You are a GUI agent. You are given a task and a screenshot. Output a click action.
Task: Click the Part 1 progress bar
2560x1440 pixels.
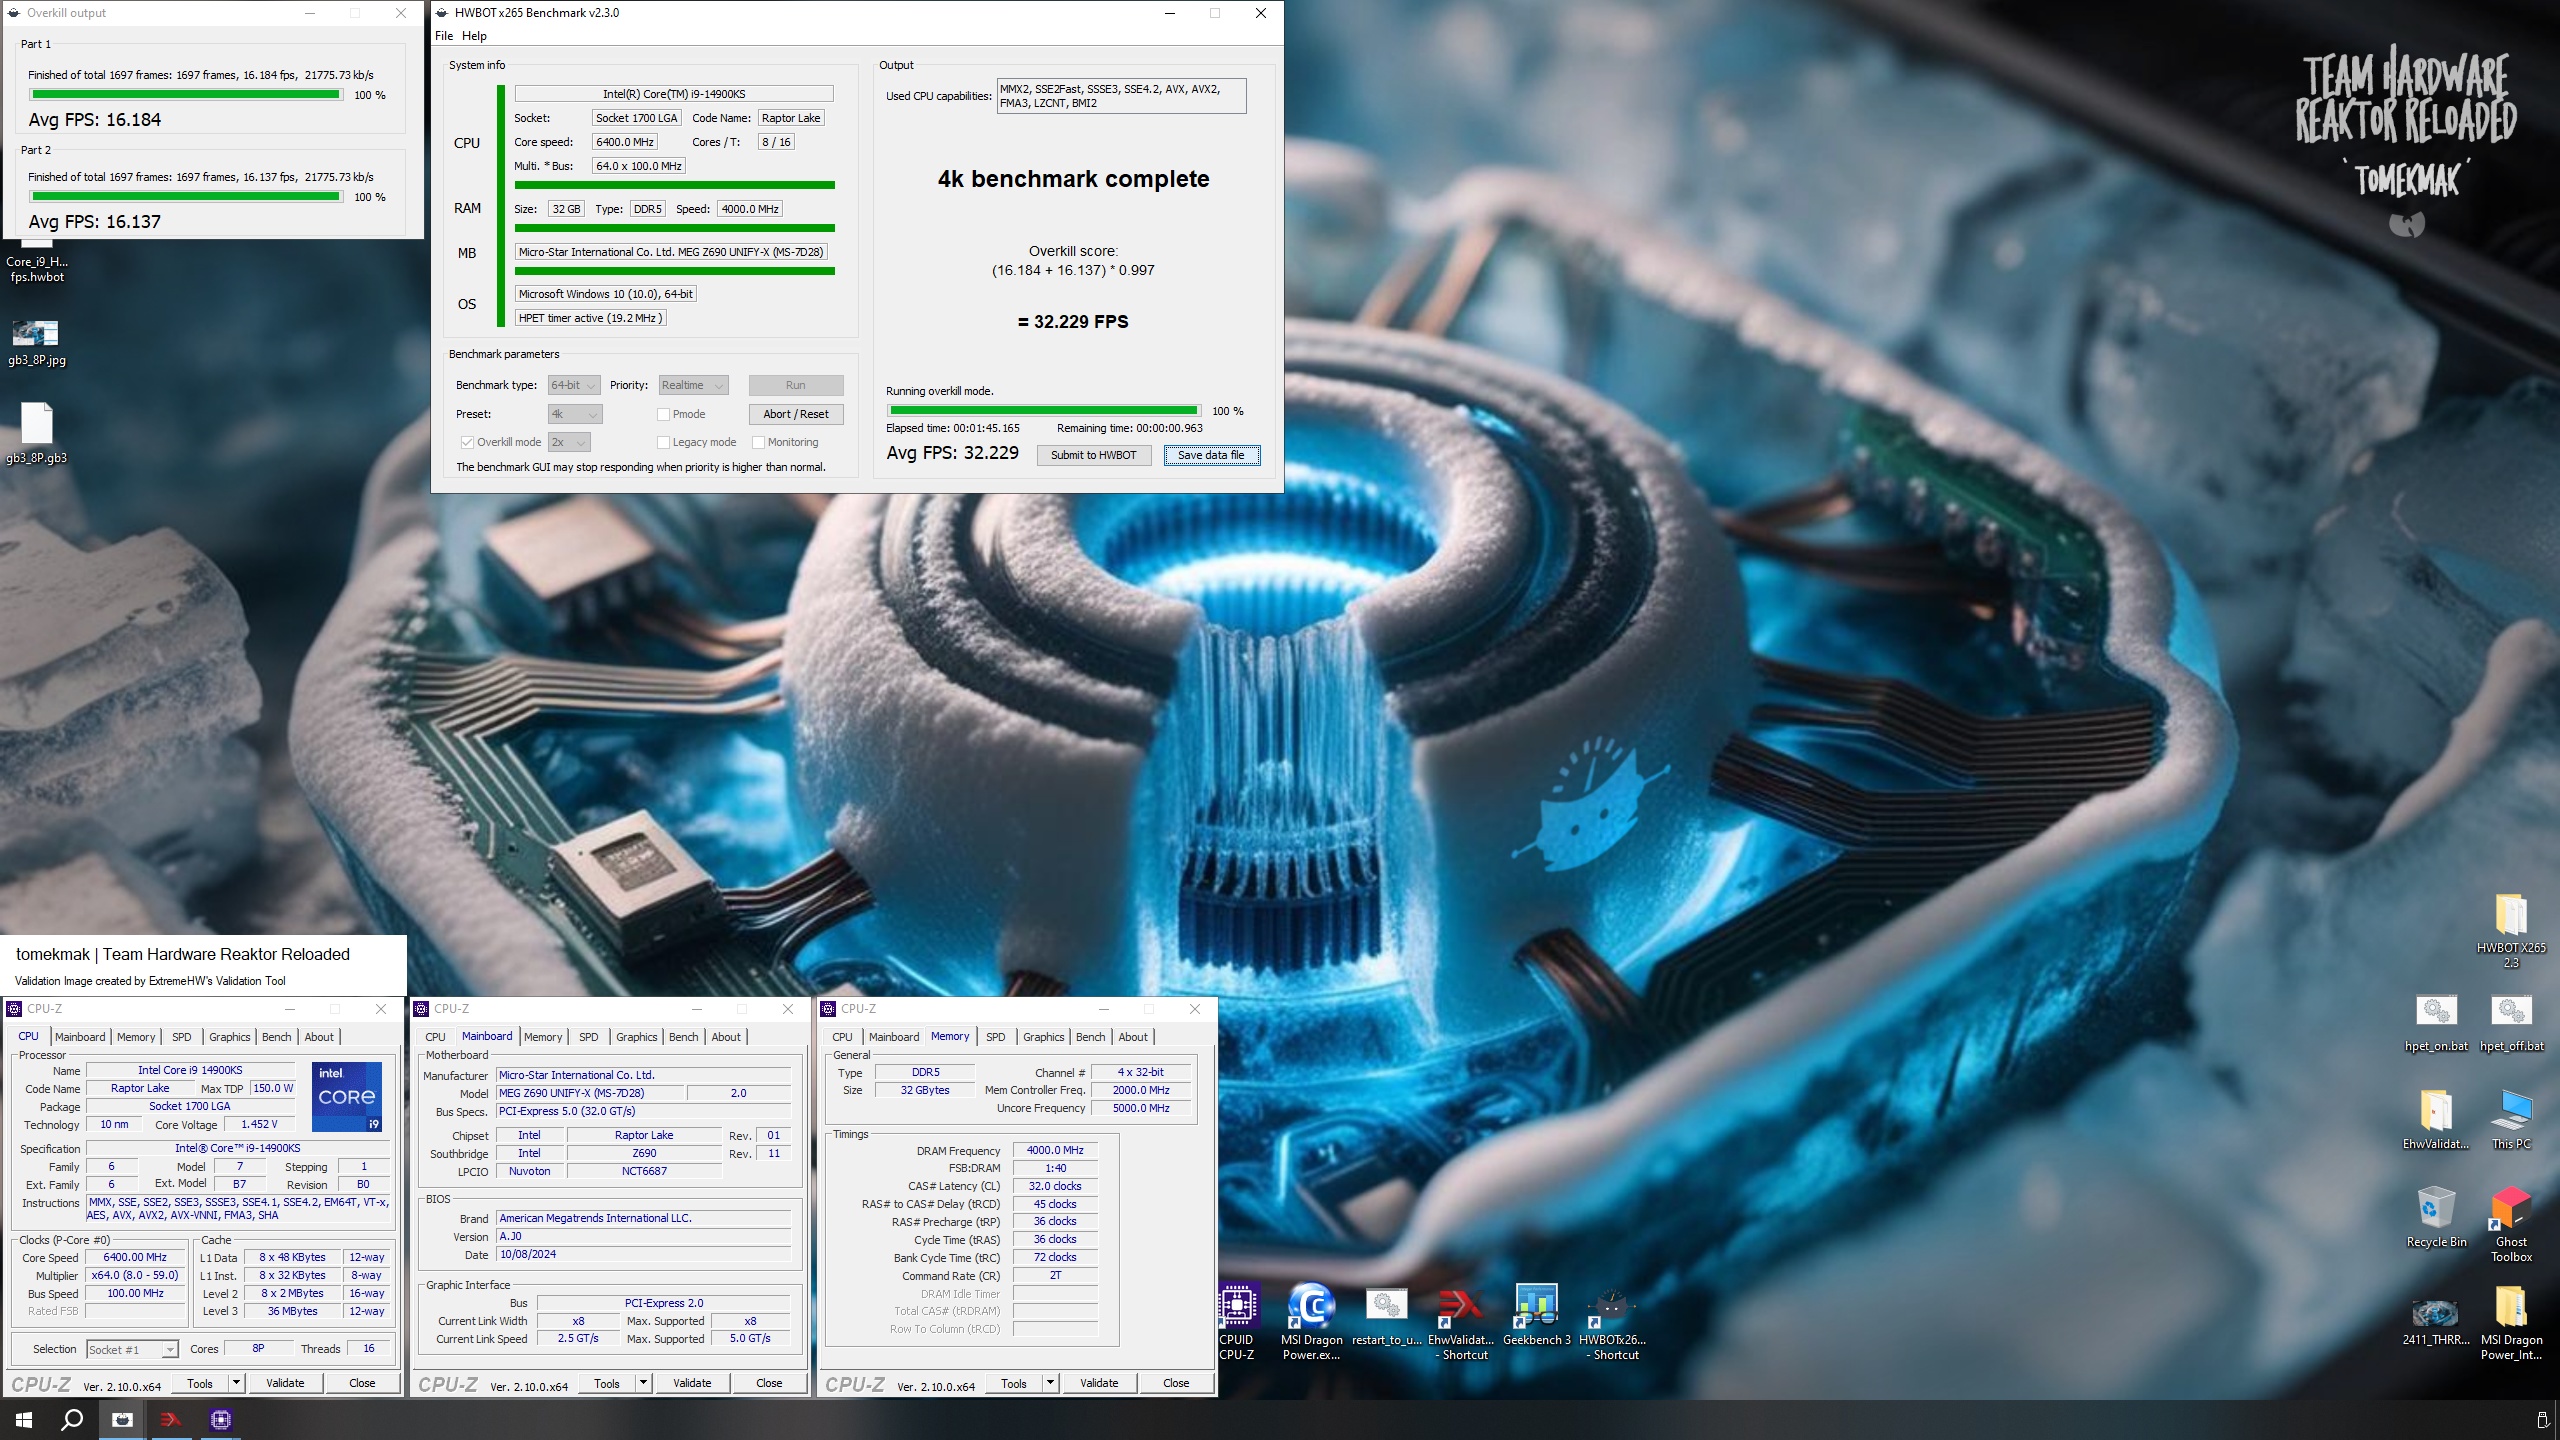[x=186, y=95]
